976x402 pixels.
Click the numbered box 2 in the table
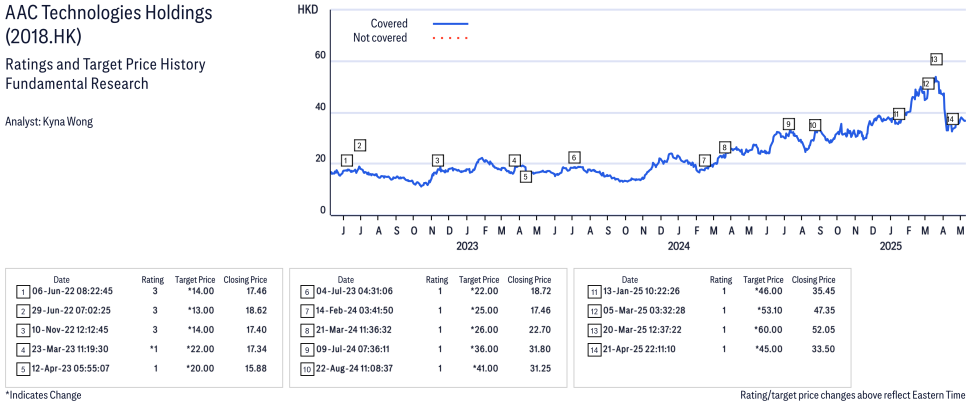tap(22, 311)
